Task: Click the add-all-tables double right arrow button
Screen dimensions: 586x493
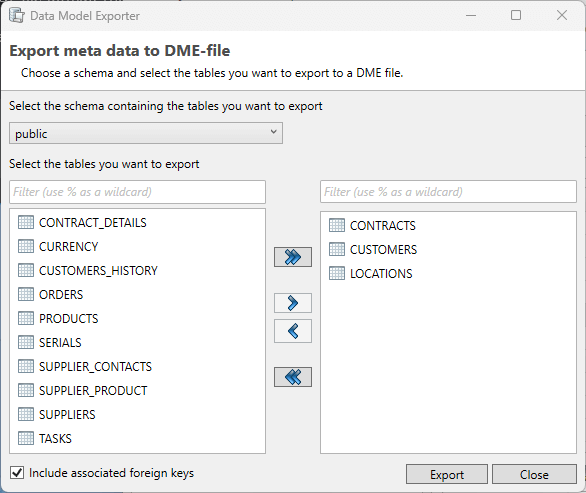Action: (x=293, y=257)
